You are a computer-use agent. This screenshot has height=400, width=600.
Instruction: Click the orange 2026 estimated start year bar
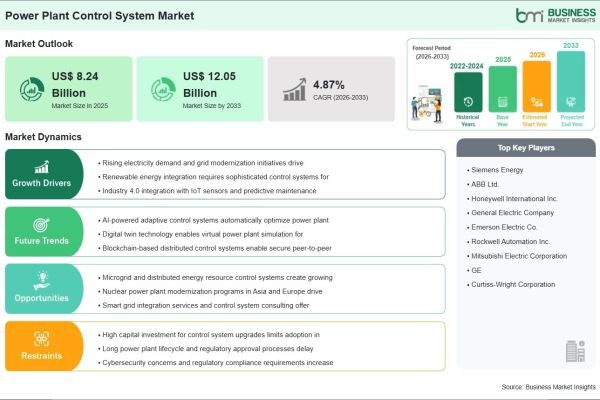536,87
